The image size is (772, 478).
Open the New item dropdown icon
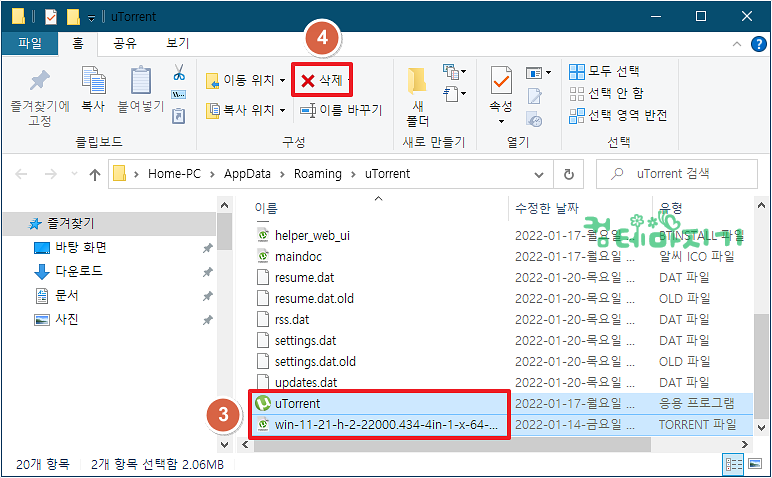click(454, 72)
